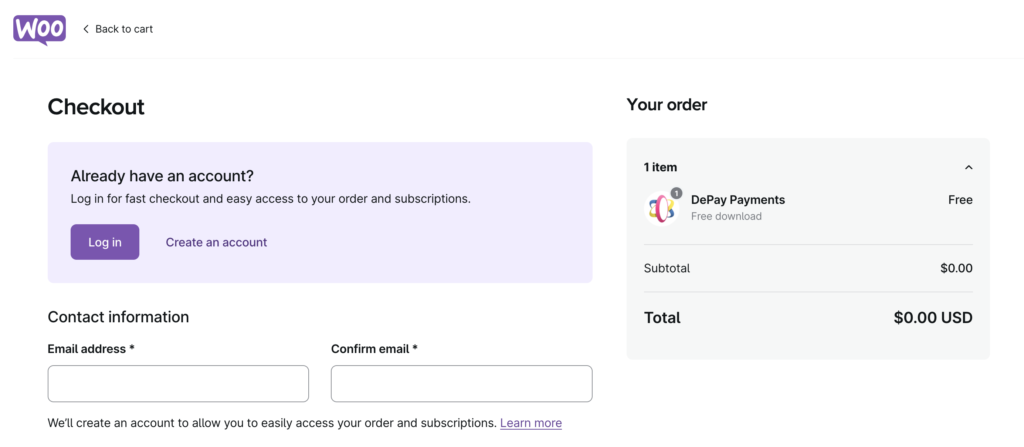
Task: Click the DePay Payments product icon
Action: pyautogui.click(x=661, y=208)
